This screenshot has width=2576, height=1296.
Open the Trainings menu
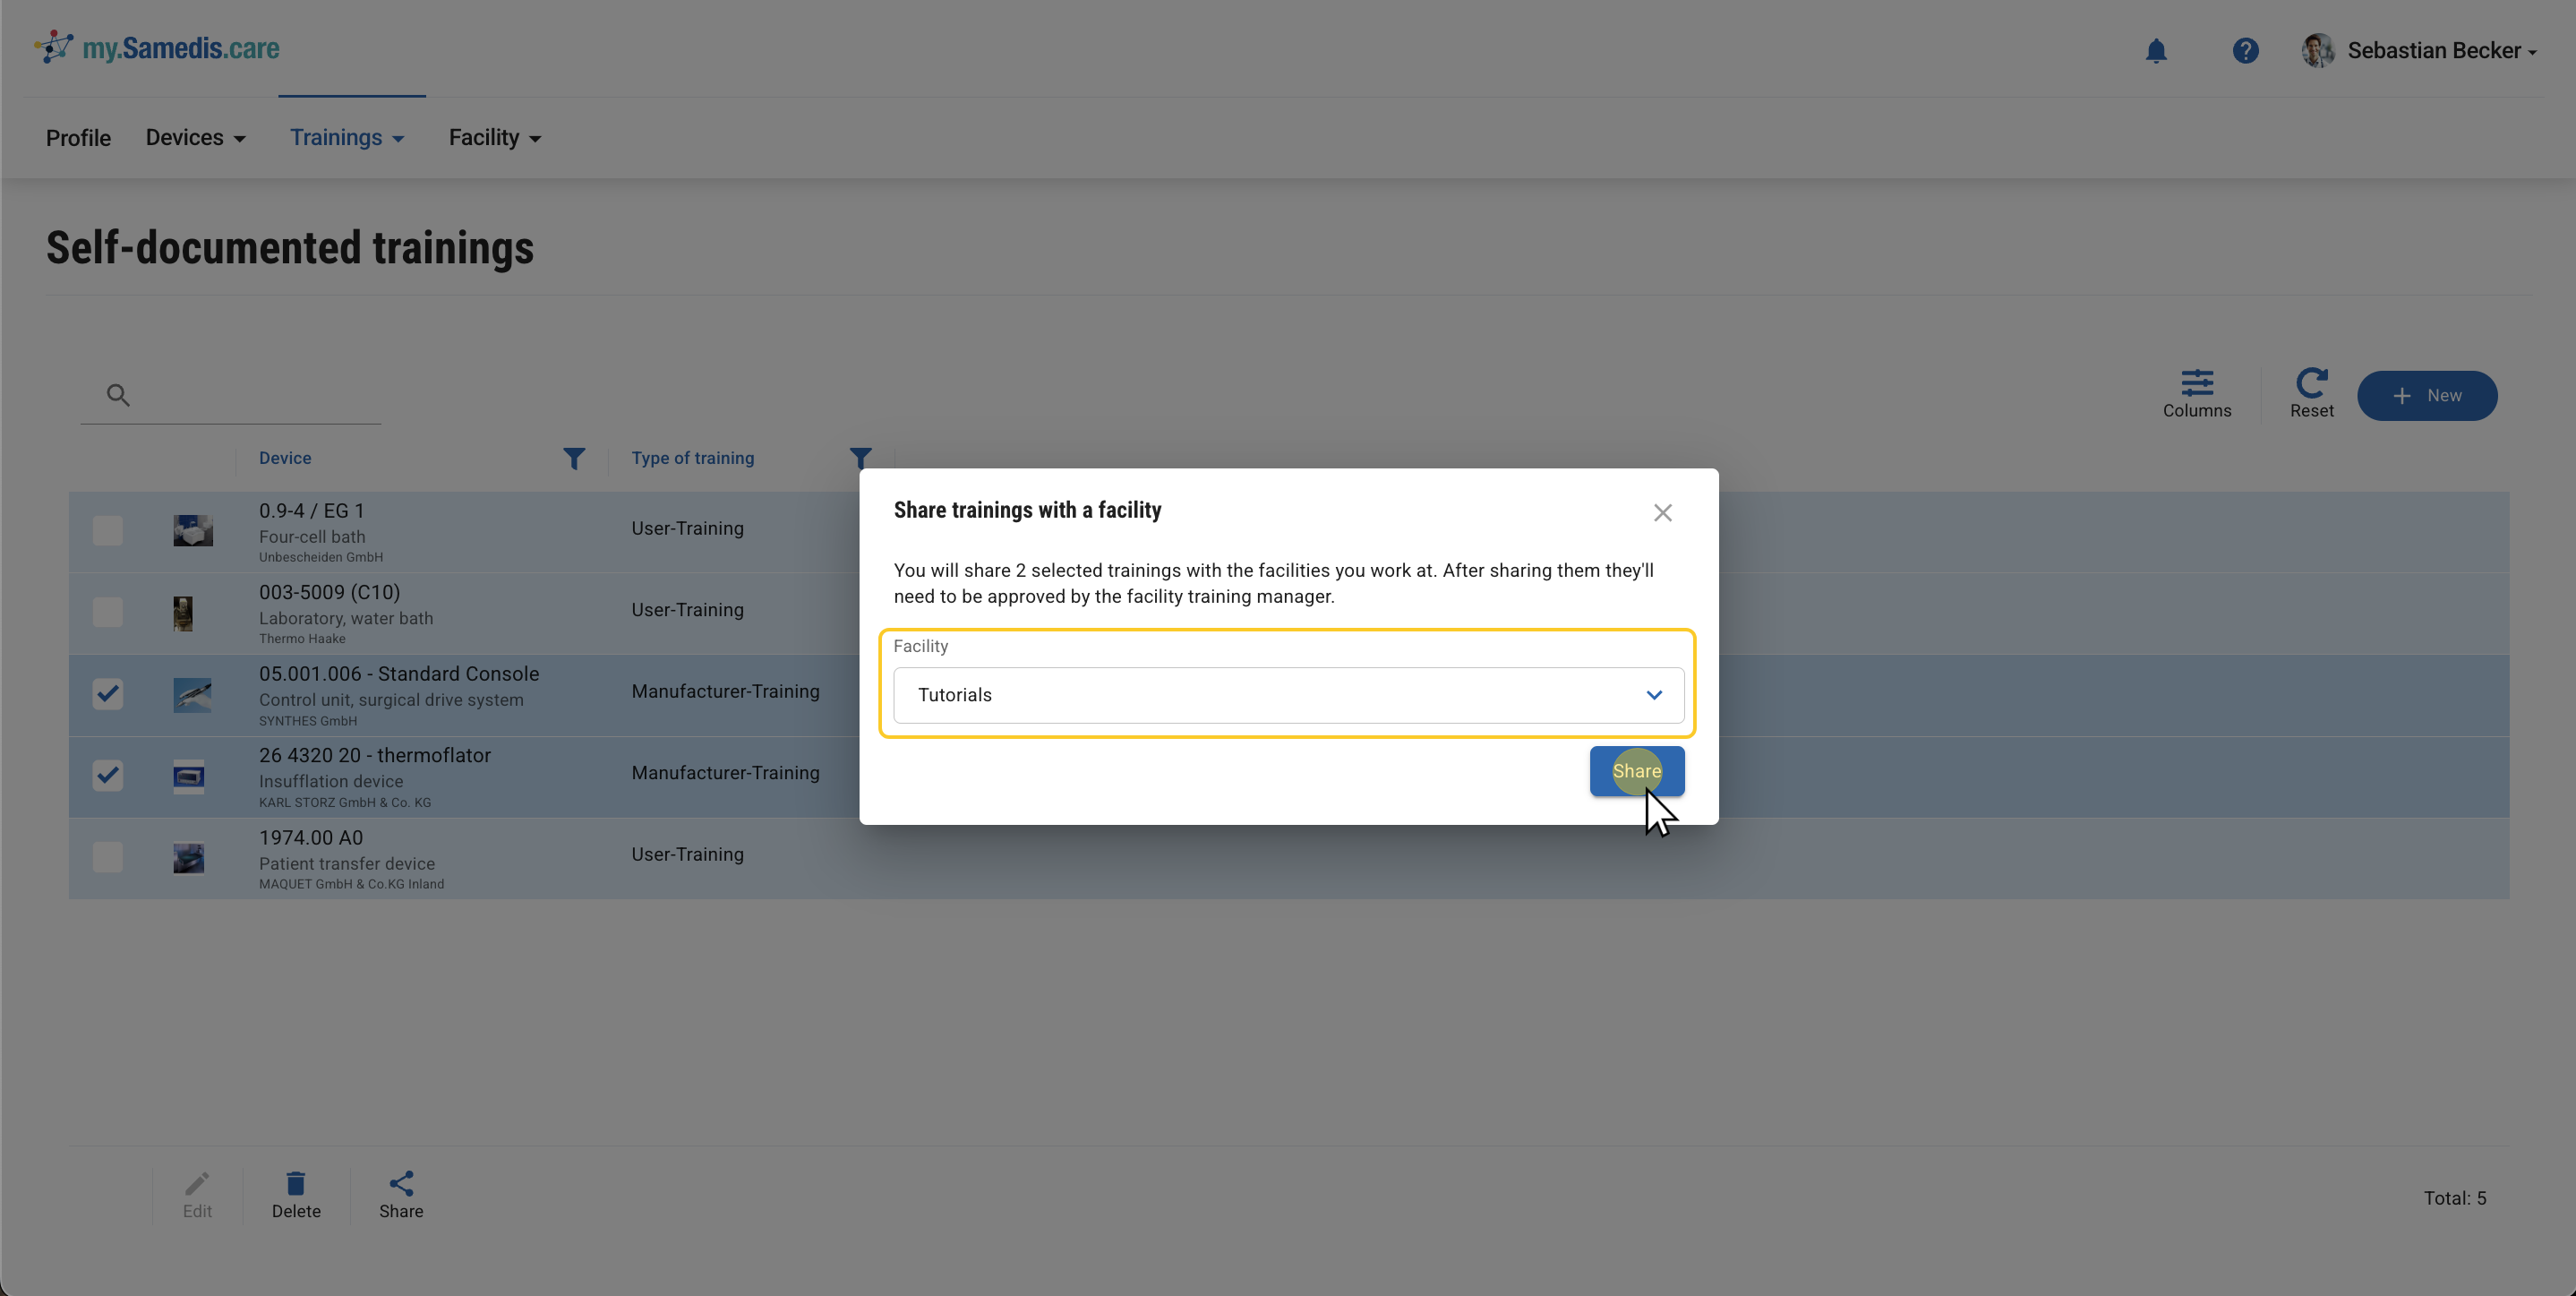tap(347, 138)
